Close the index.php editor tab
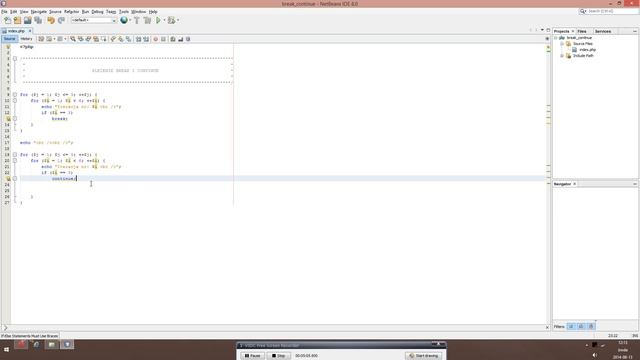Screen dimensions: 640x360 [30, 31]
